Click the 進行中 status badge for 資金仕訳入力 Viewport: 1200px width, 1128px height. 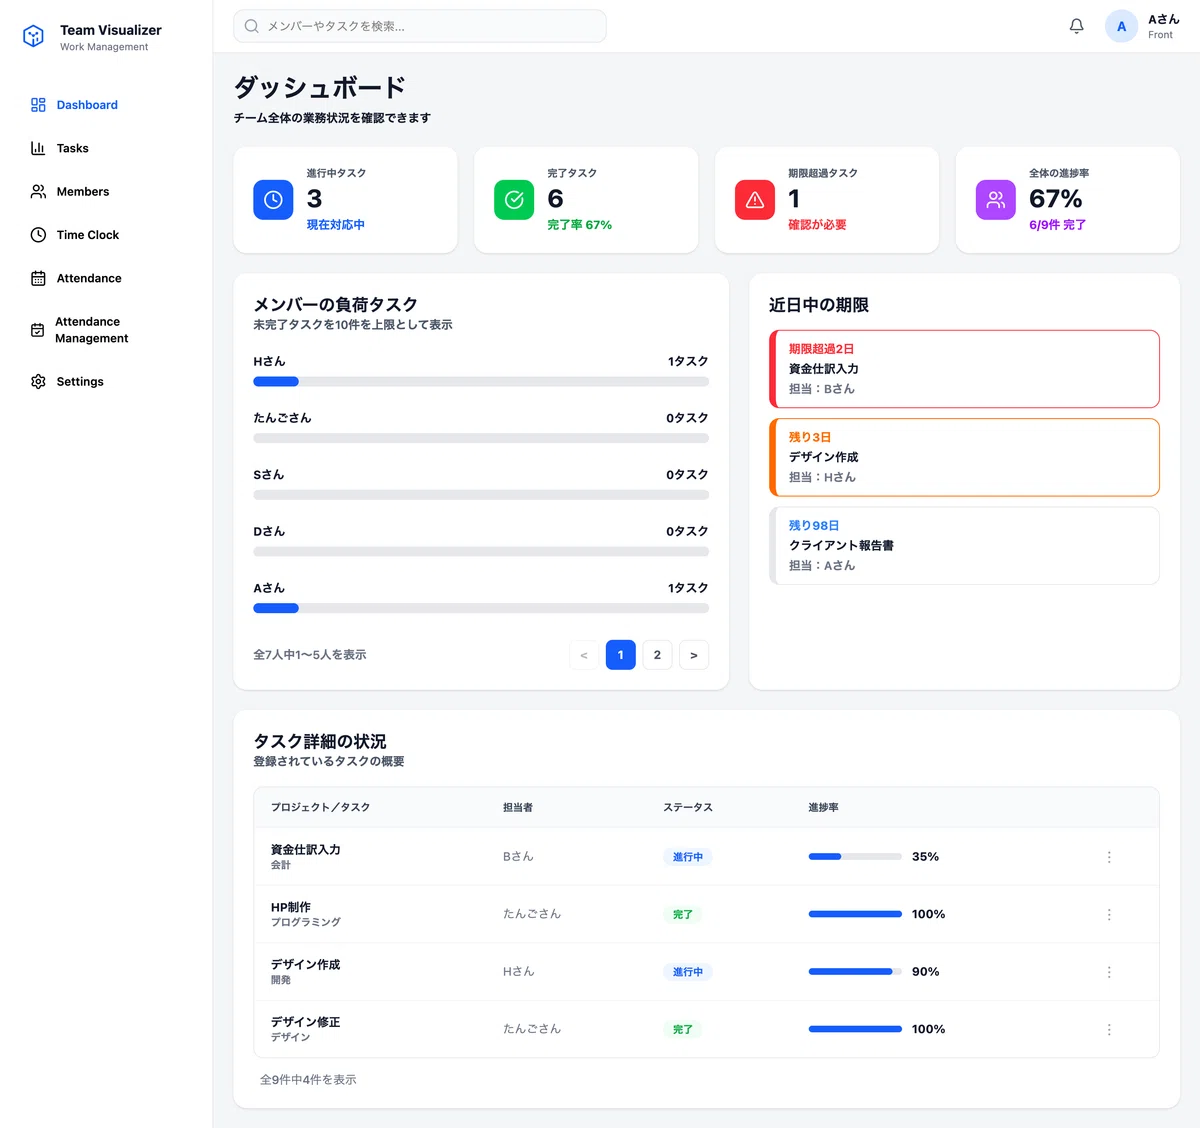pyautogui.click(x=688, y=857)
